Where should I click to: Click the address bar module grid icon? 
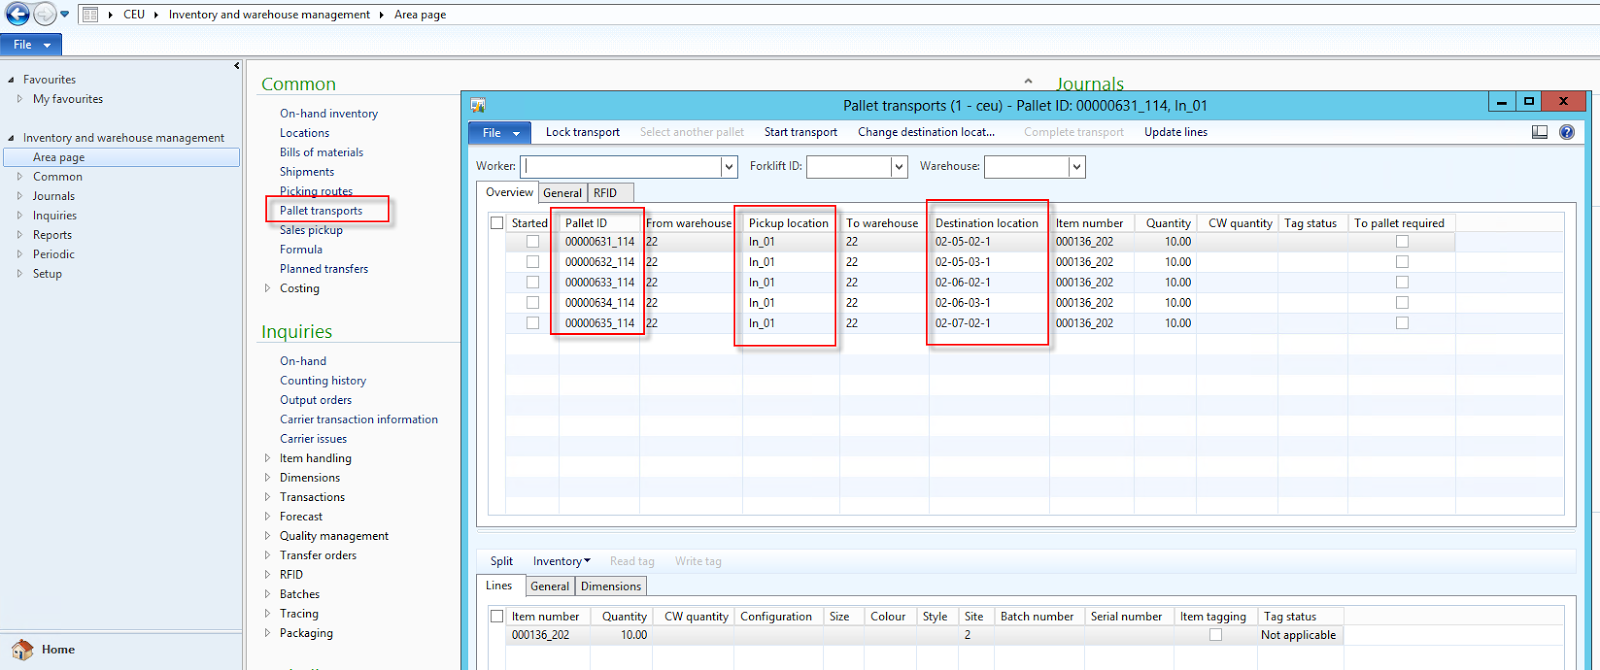(x=90, y=14)
